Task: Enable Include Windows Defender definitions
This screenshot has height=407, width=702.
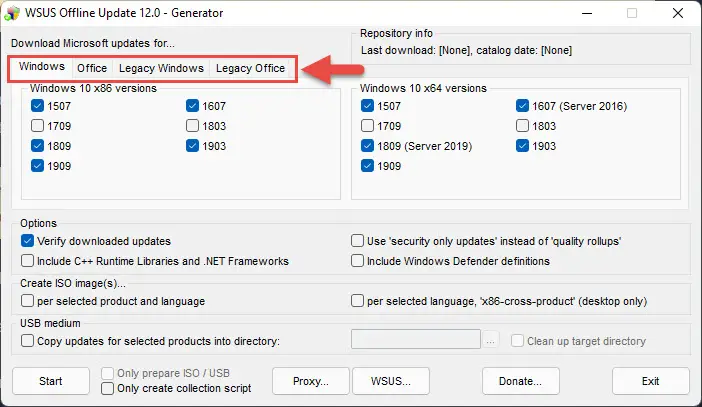Action: tap(357, 261)
